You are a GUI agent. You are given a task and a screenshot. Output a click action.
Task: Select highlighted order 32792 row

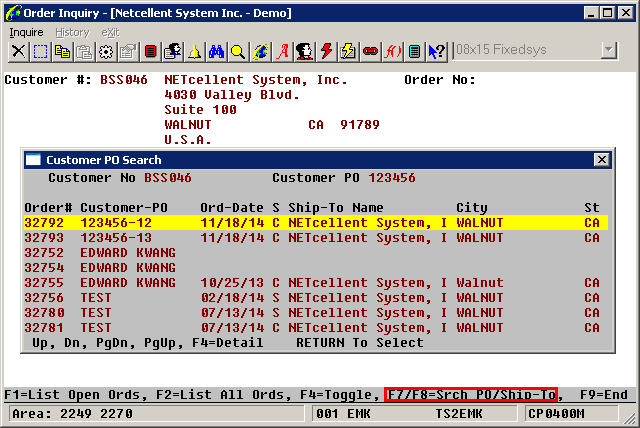(x=316, y=223)
